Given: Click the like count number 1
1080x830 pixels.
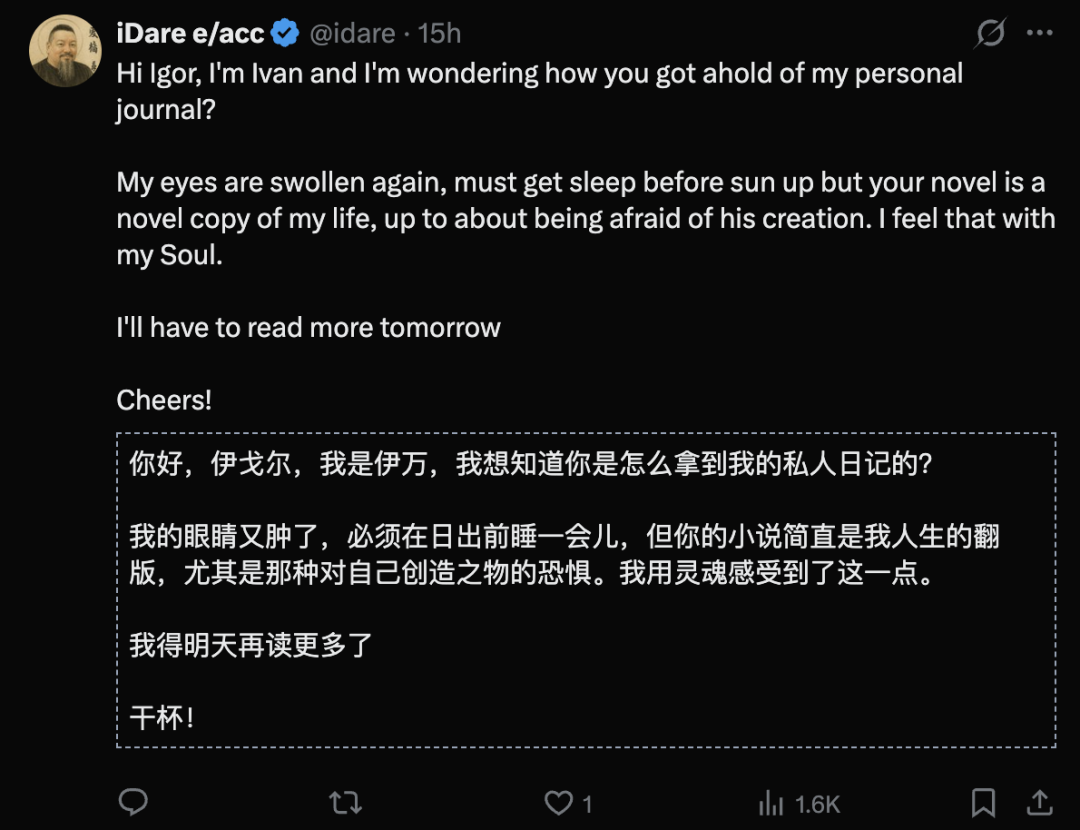Looking at the screenshot, I should 587,803.
